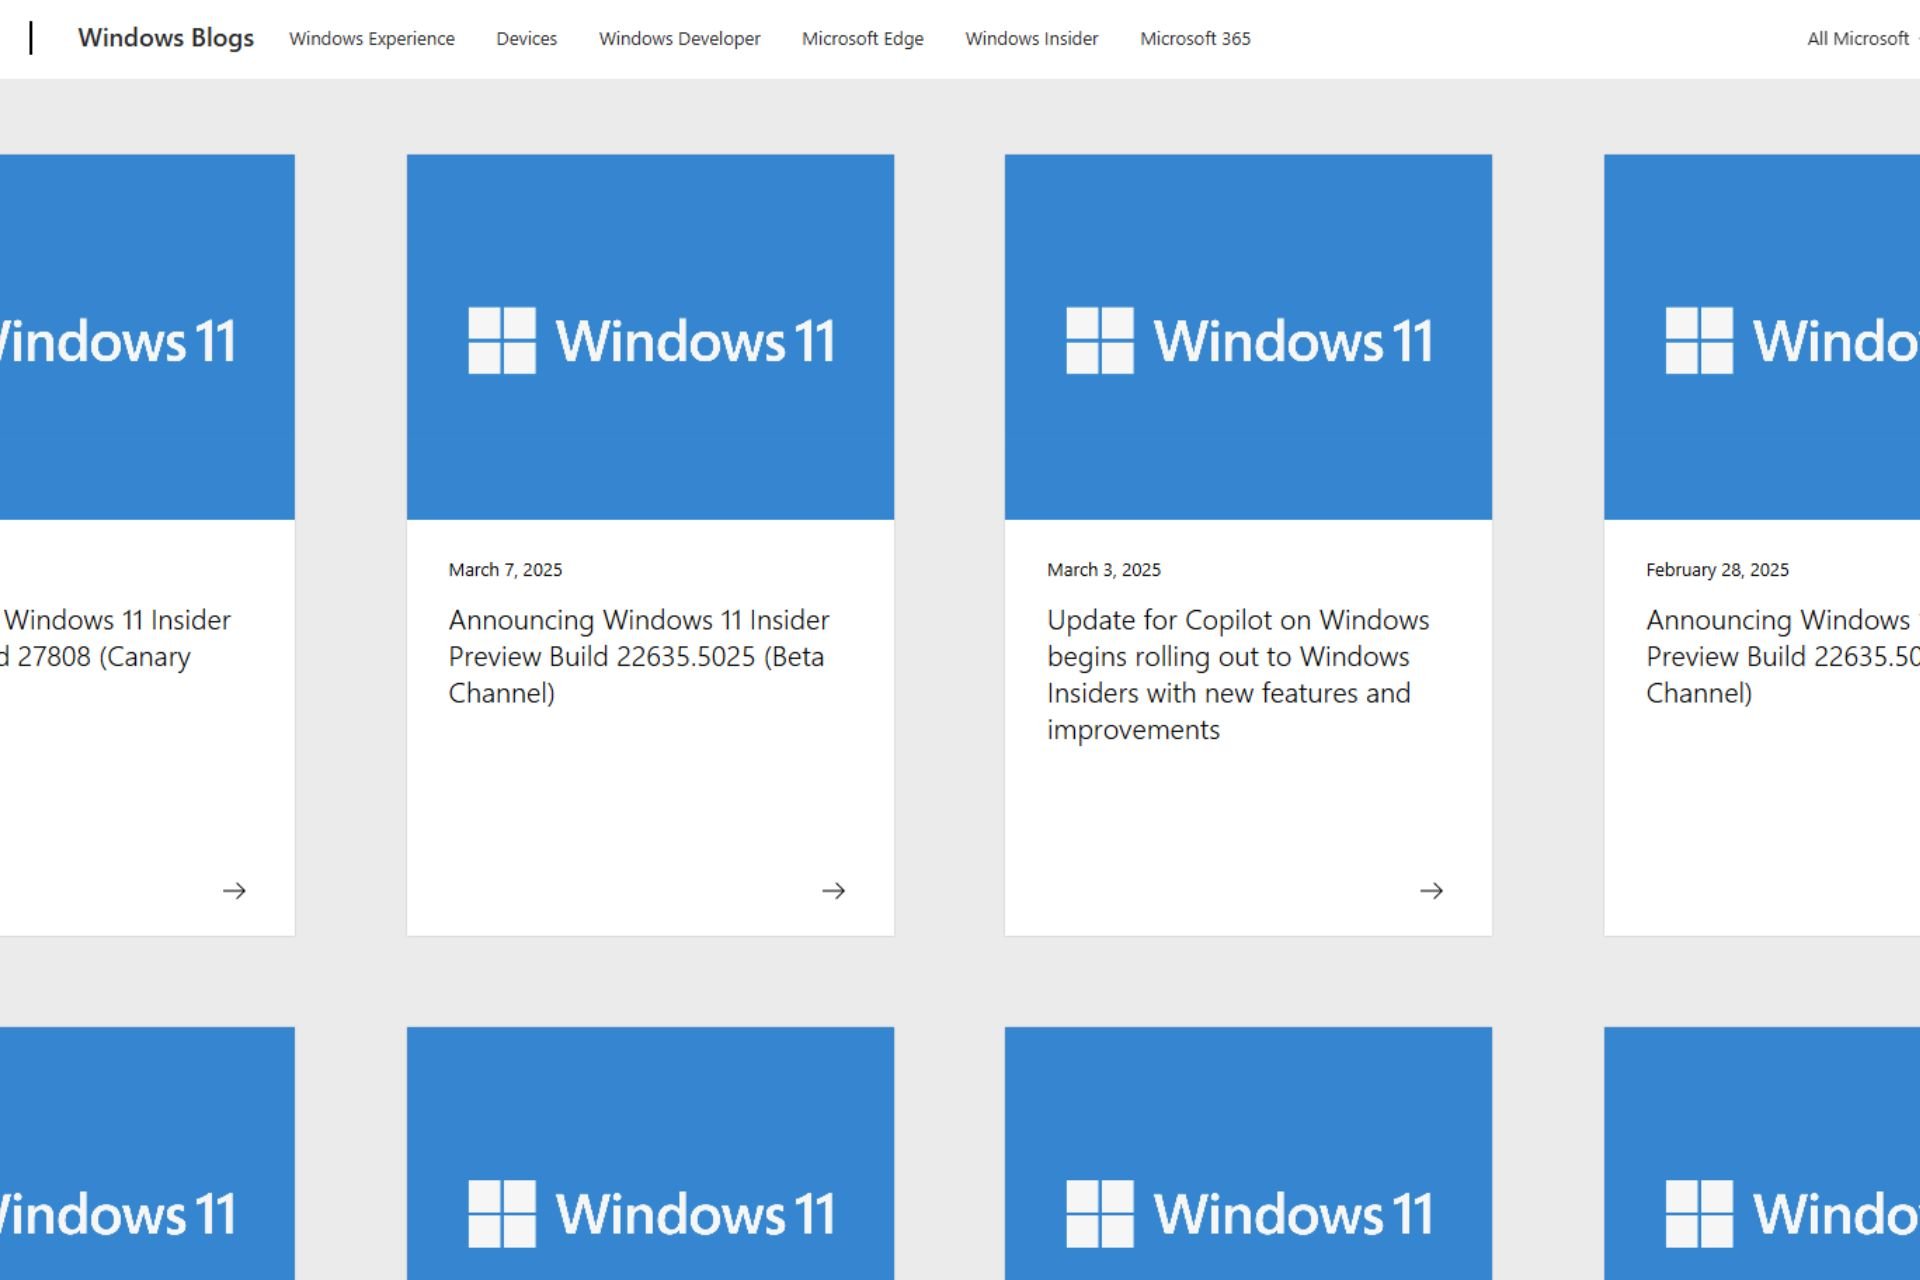The image size is (1920, 1280).
Task: Click arrow icon on Build 22635.5025 card
Action: click(833, 890)
